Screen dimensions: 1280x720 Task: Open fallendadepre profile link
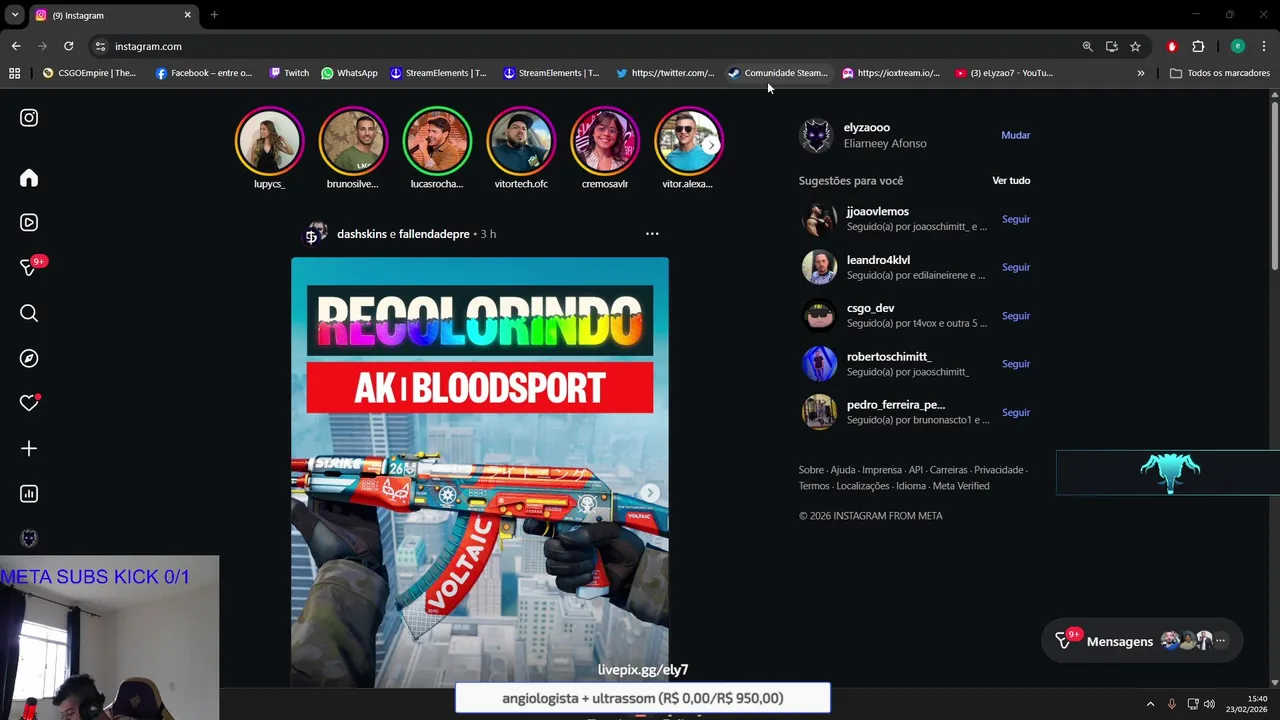pyautogui.click(x=434, y=234)
